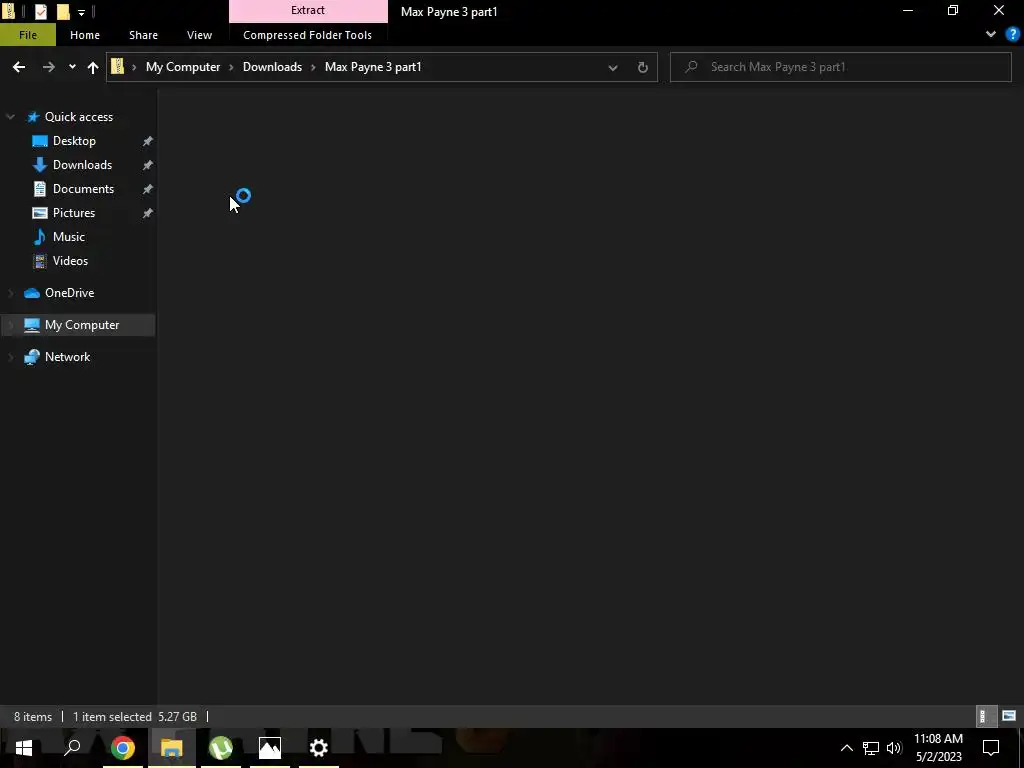Switch to the Home ribbon tab
Viewport: 1024px width, 768px height.
point(85,35)
